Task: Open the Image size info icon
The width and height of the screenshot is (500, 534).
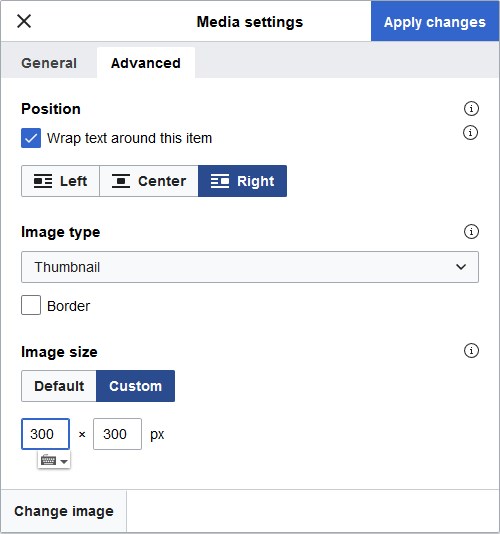Action: [471, 350]
